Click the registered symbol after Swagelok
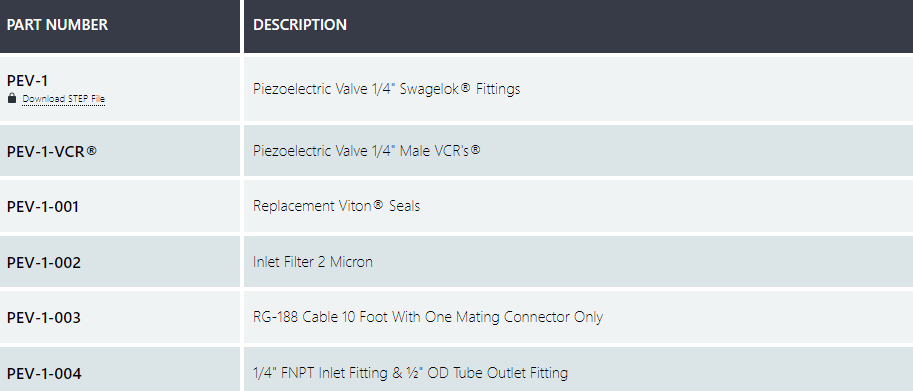 [465, 88]
